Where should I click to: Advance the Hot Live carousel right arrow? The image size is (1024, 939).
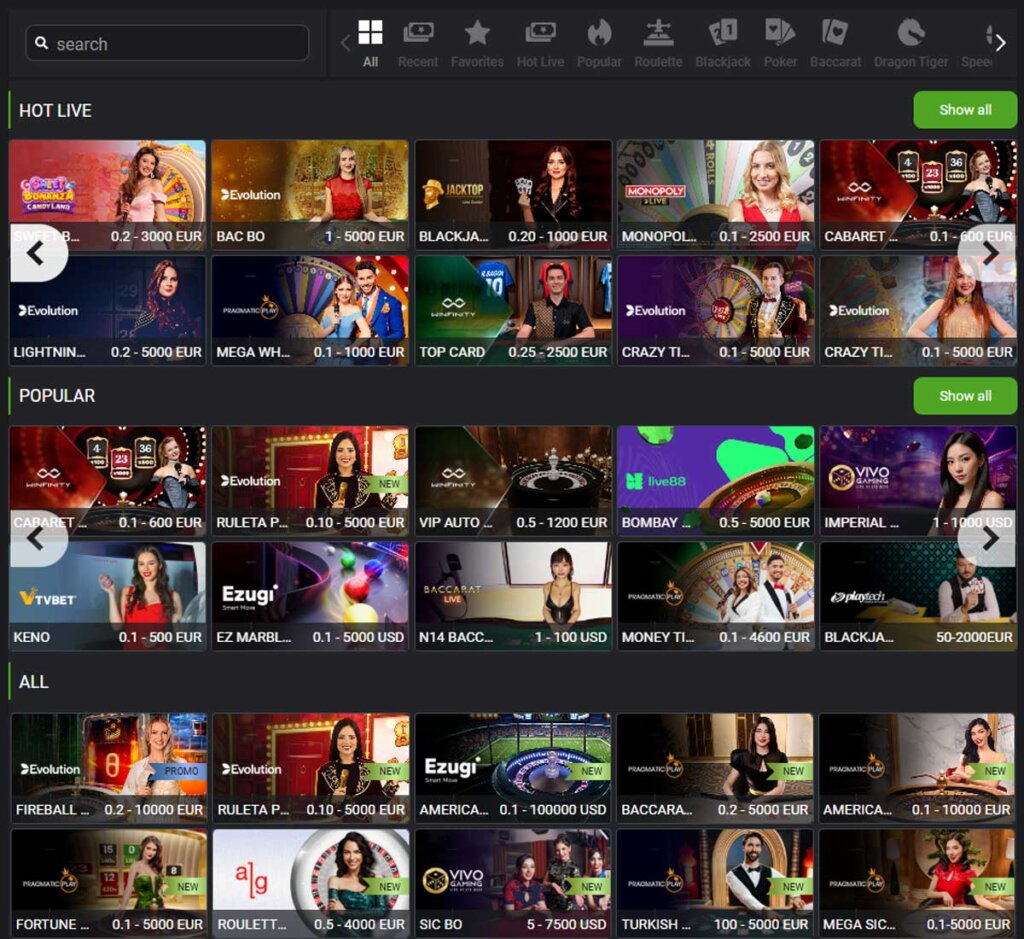coord(989,253)
